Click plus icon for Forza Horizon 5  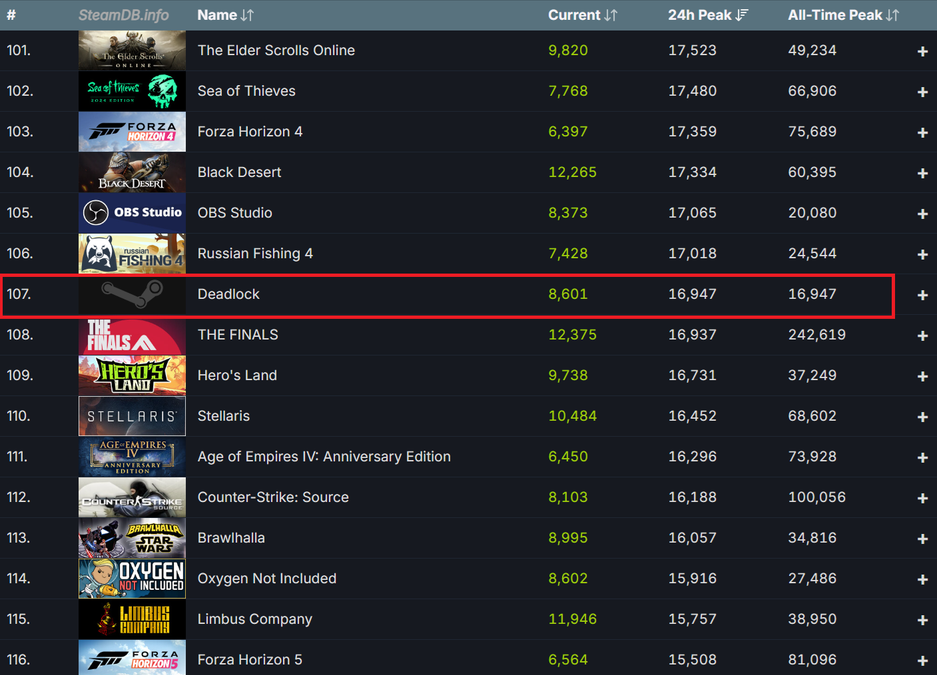(x=923, y=661)
